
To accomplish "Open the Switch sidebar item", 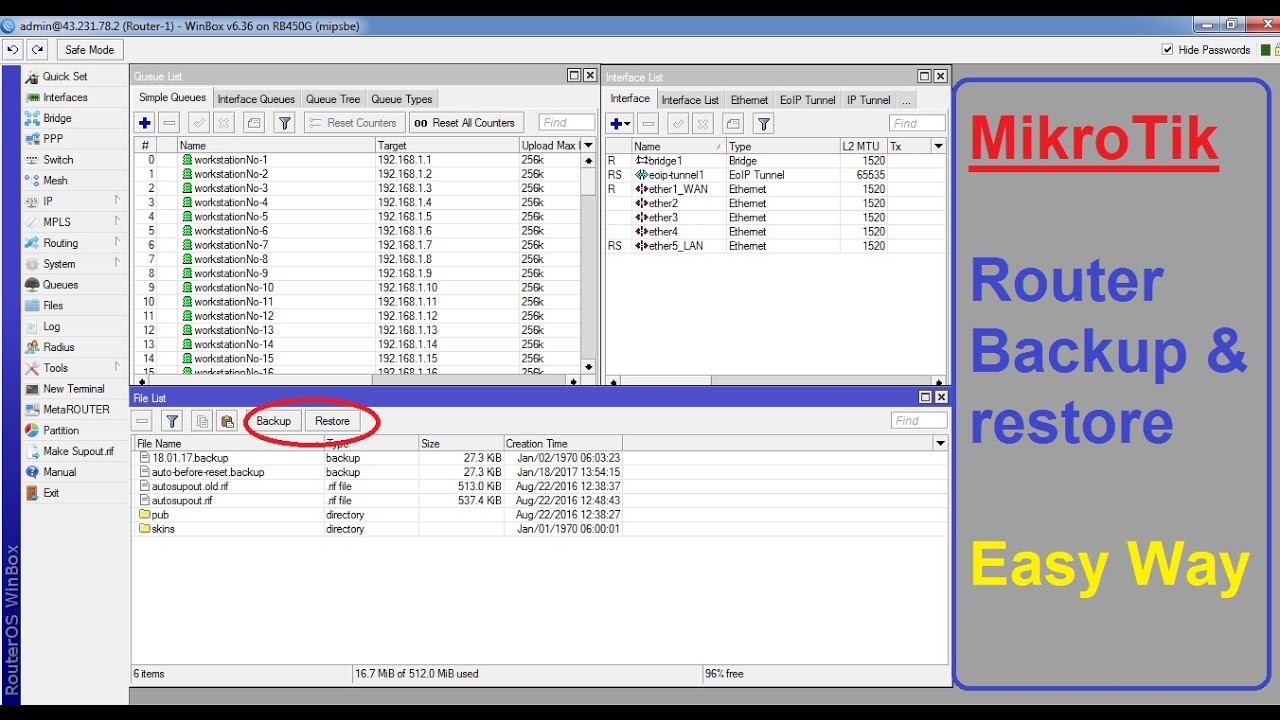I will coord(58,160).
